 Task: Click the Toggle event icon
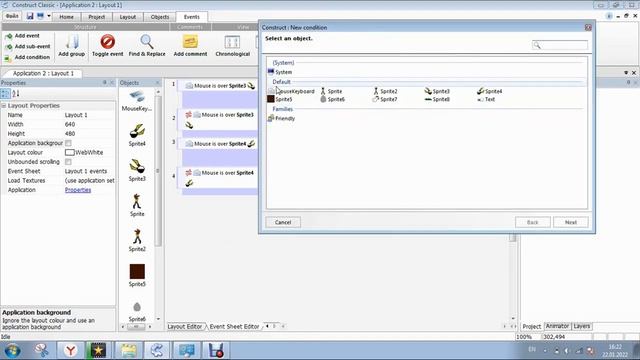tap(108, 42)
